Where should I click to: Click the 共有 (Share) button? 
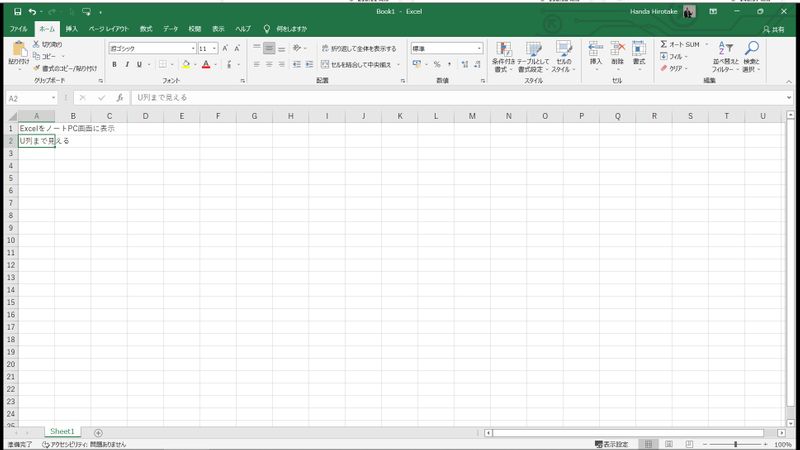point(772,29)
